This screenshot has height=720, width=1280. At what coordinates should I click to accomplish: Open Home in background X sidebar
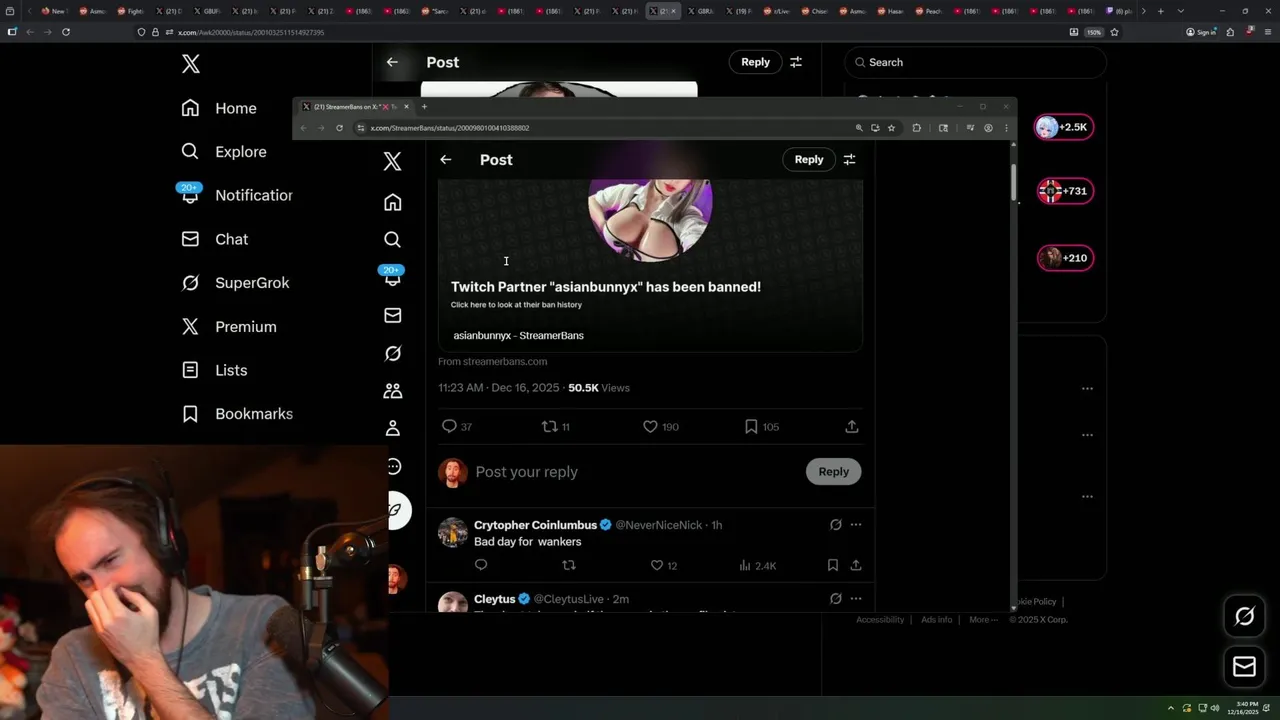(x=219, y=108)
